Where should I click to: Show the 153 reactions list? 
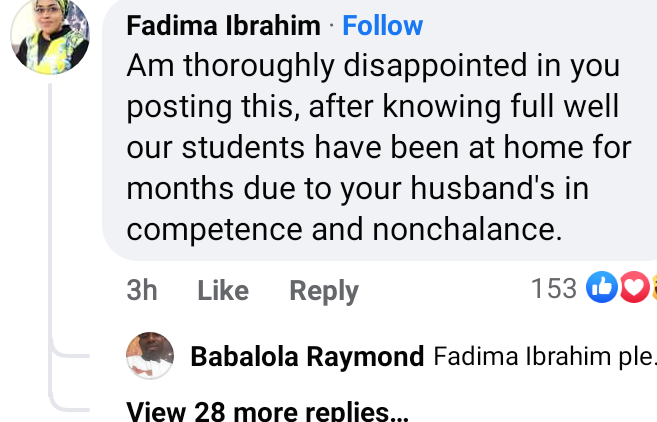click(554, 289)
